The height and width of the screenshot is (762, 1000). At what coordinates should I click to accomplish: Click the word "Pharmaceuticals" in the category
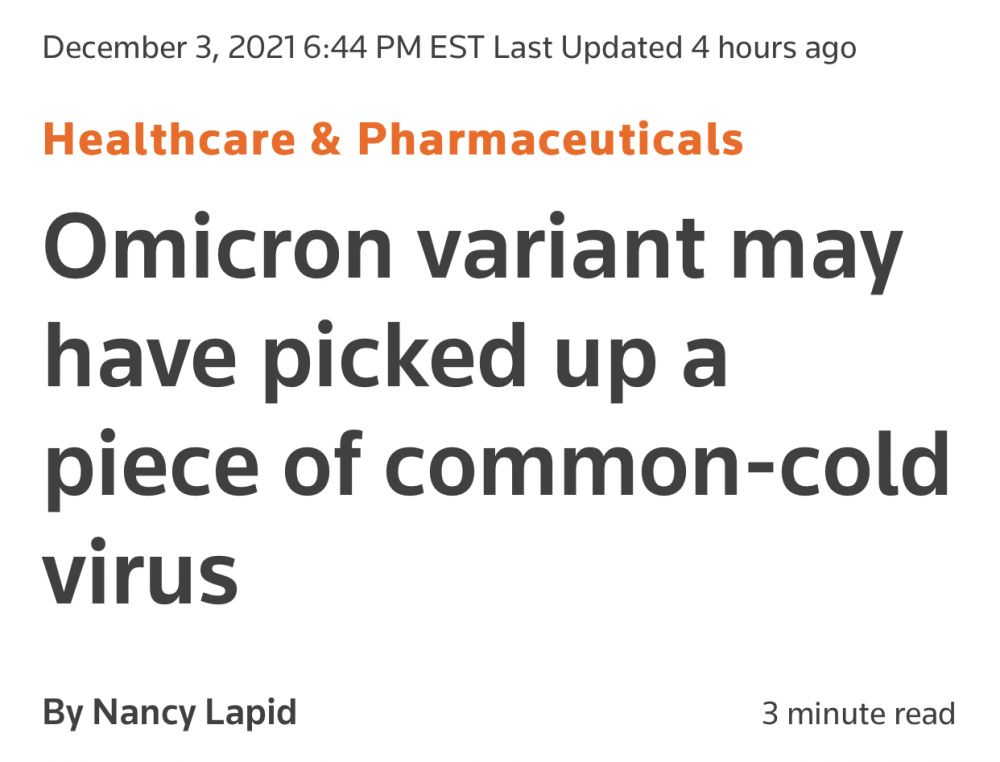tap(550, 139)
